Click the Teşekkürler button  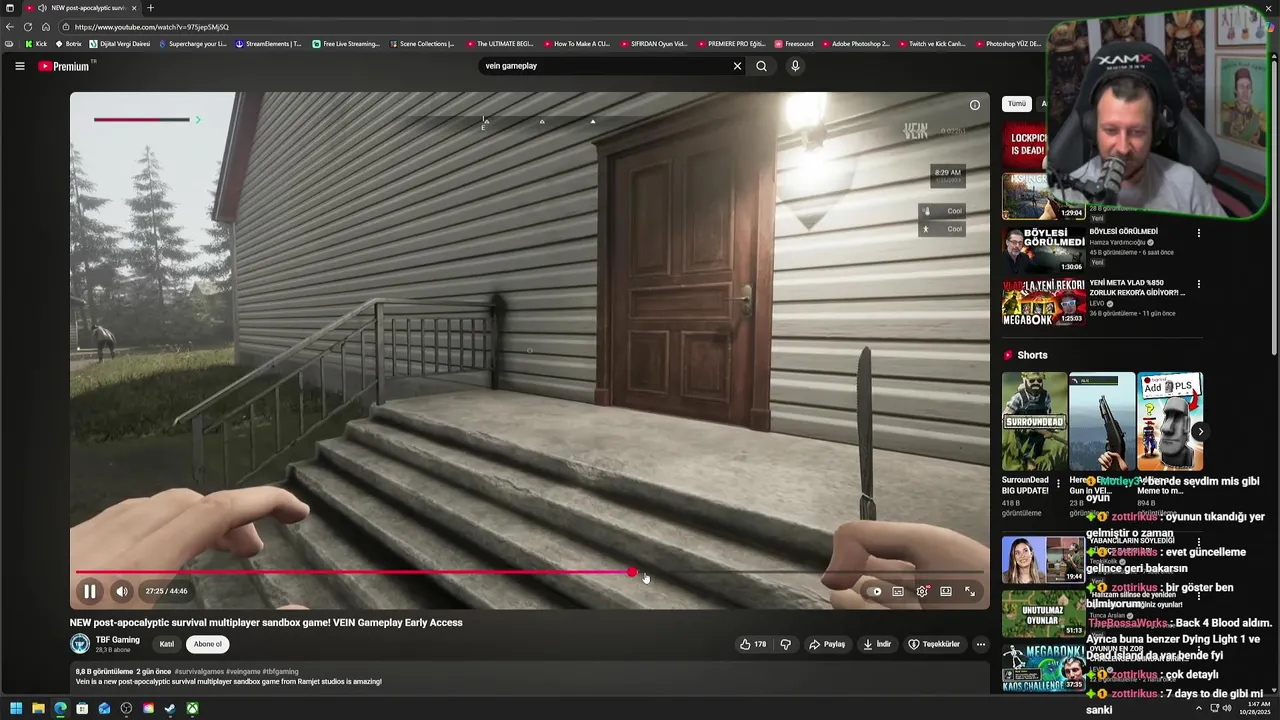934,644
